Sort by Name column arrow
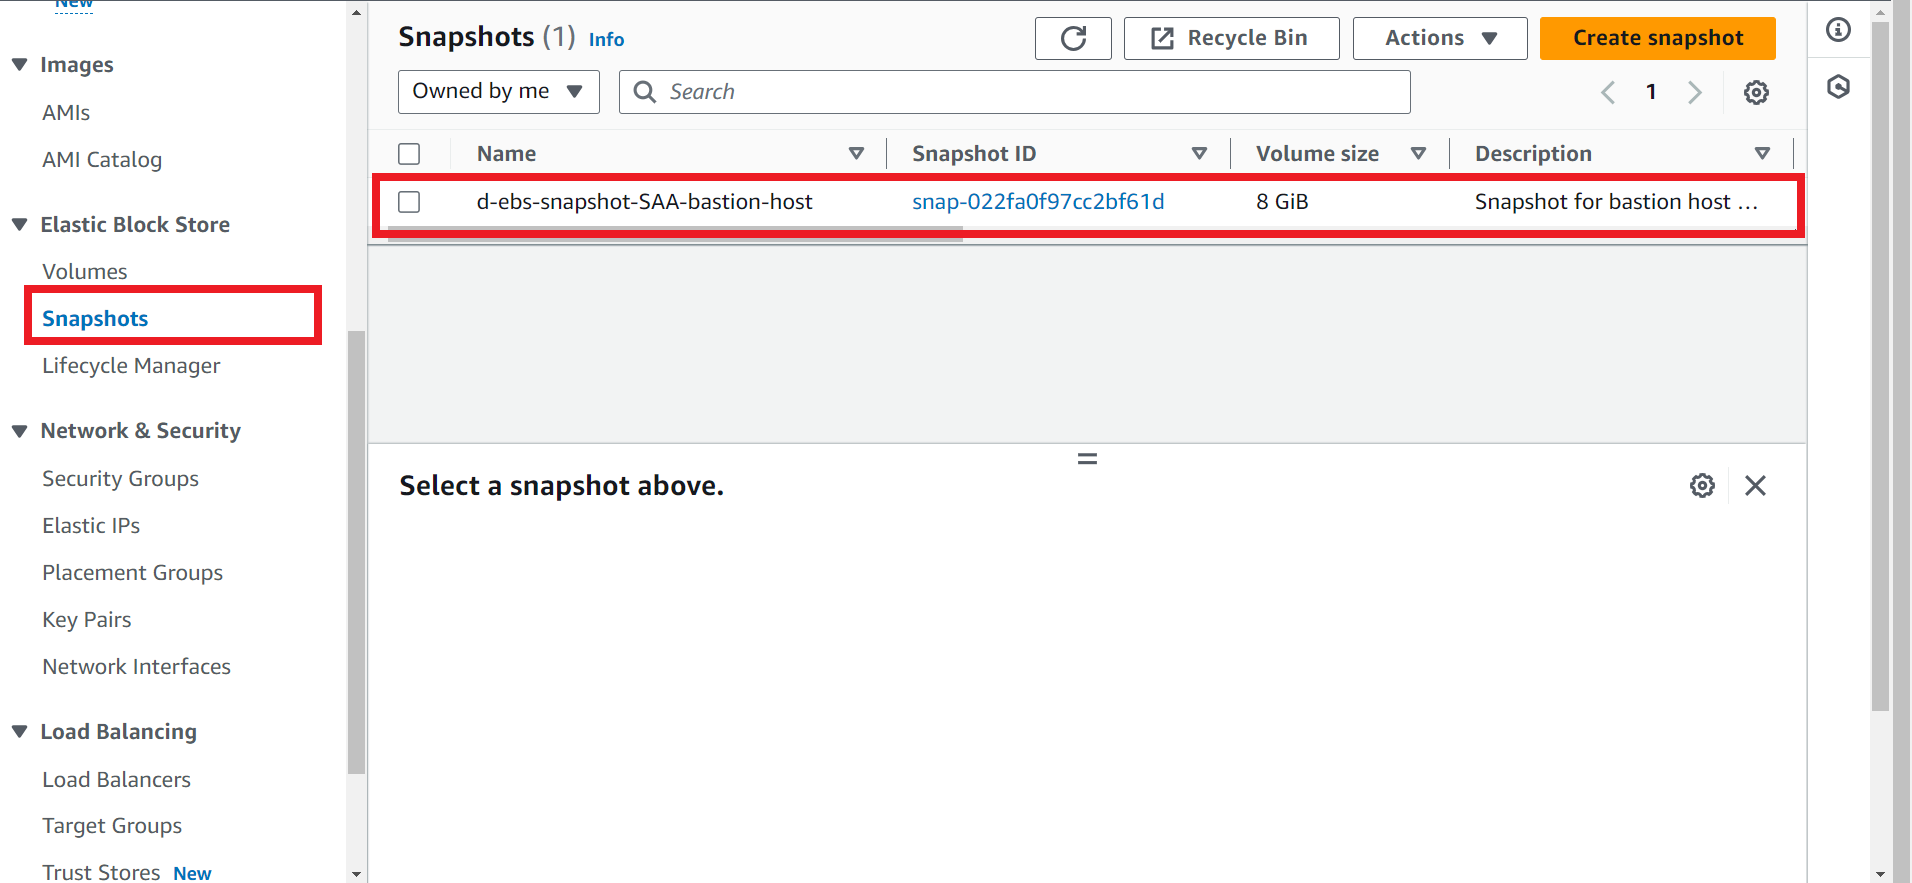 click(x=856, y=154)
